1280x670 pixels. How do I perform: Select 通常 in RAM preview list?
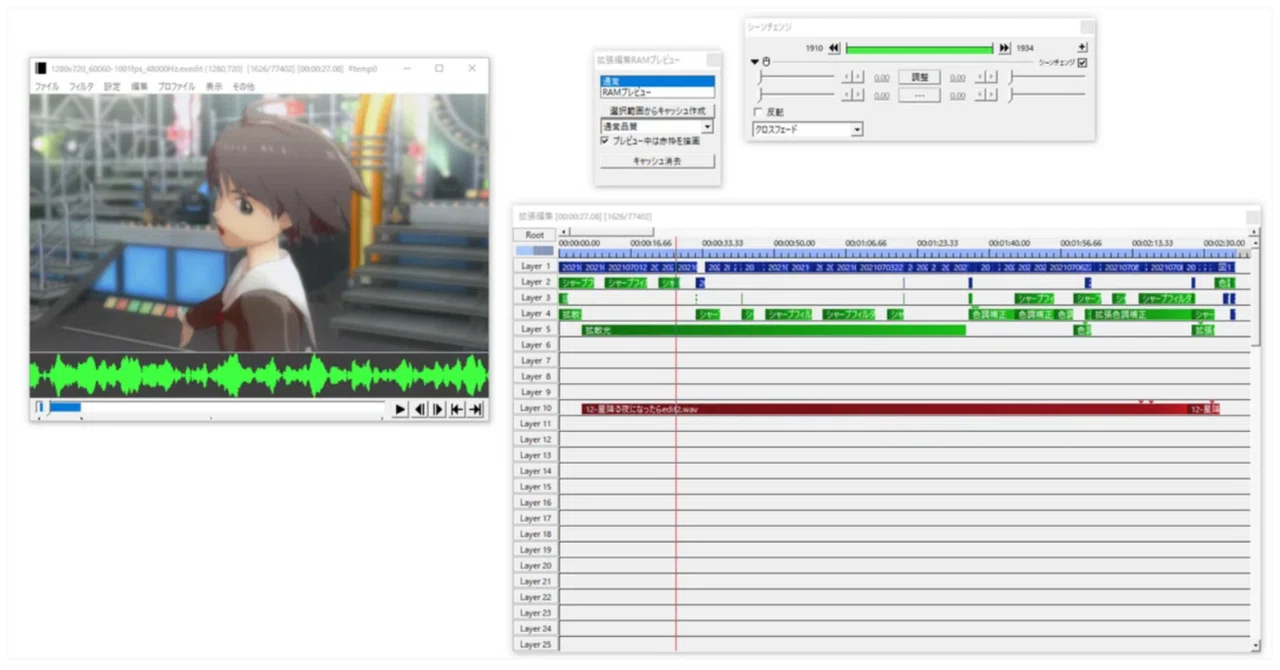click(x=657, y=81)
